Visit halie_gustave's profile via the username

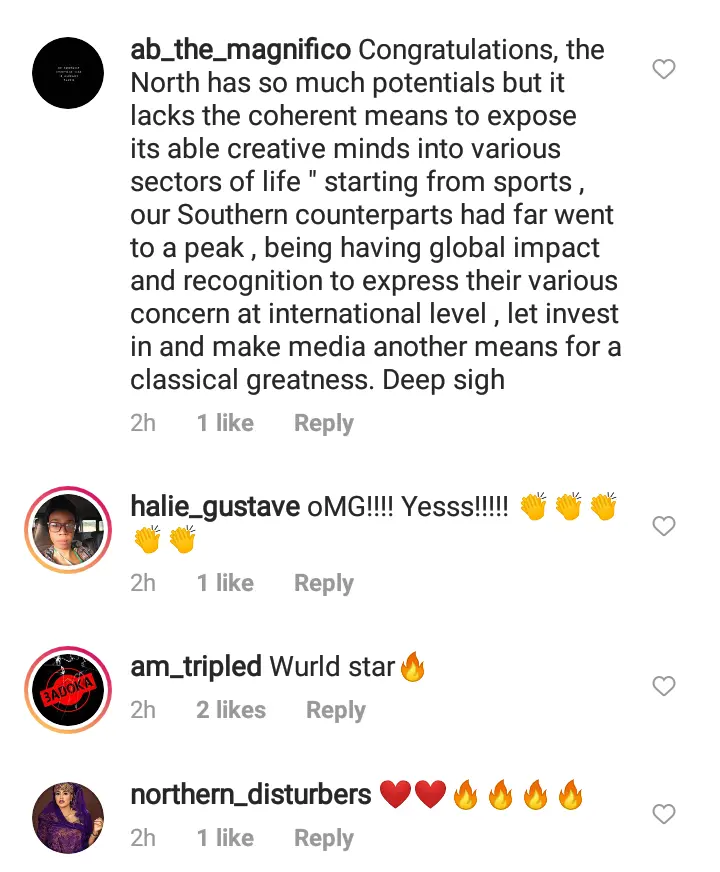(x=215, y=507)
